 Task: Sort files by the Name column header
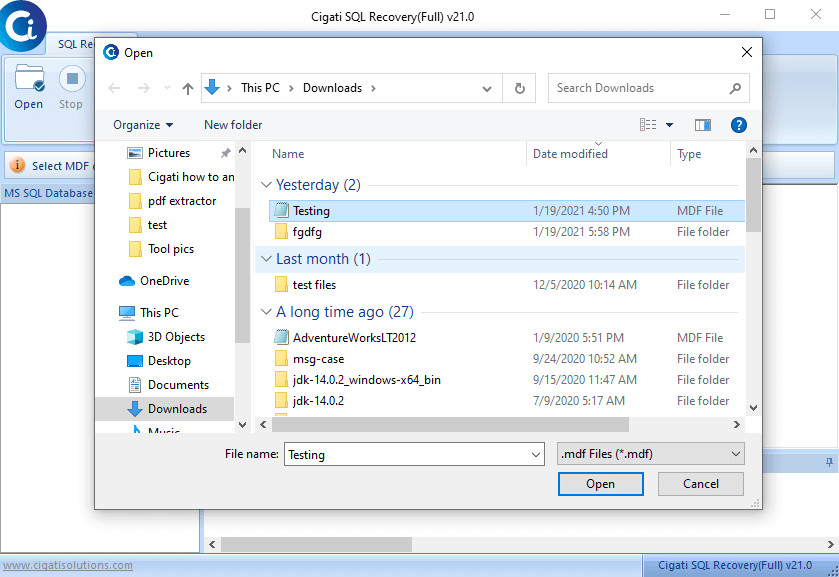288,154
